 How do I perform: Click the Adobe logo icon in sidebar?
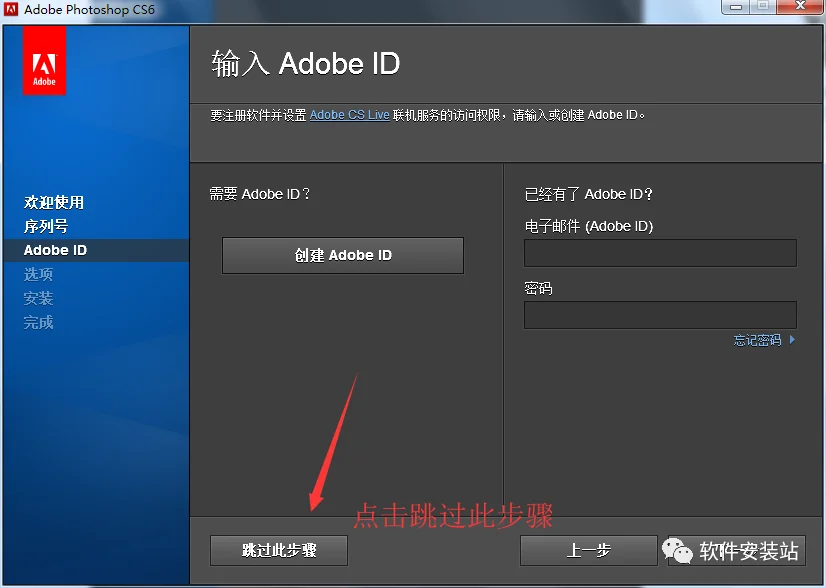[x=44, y=61]
